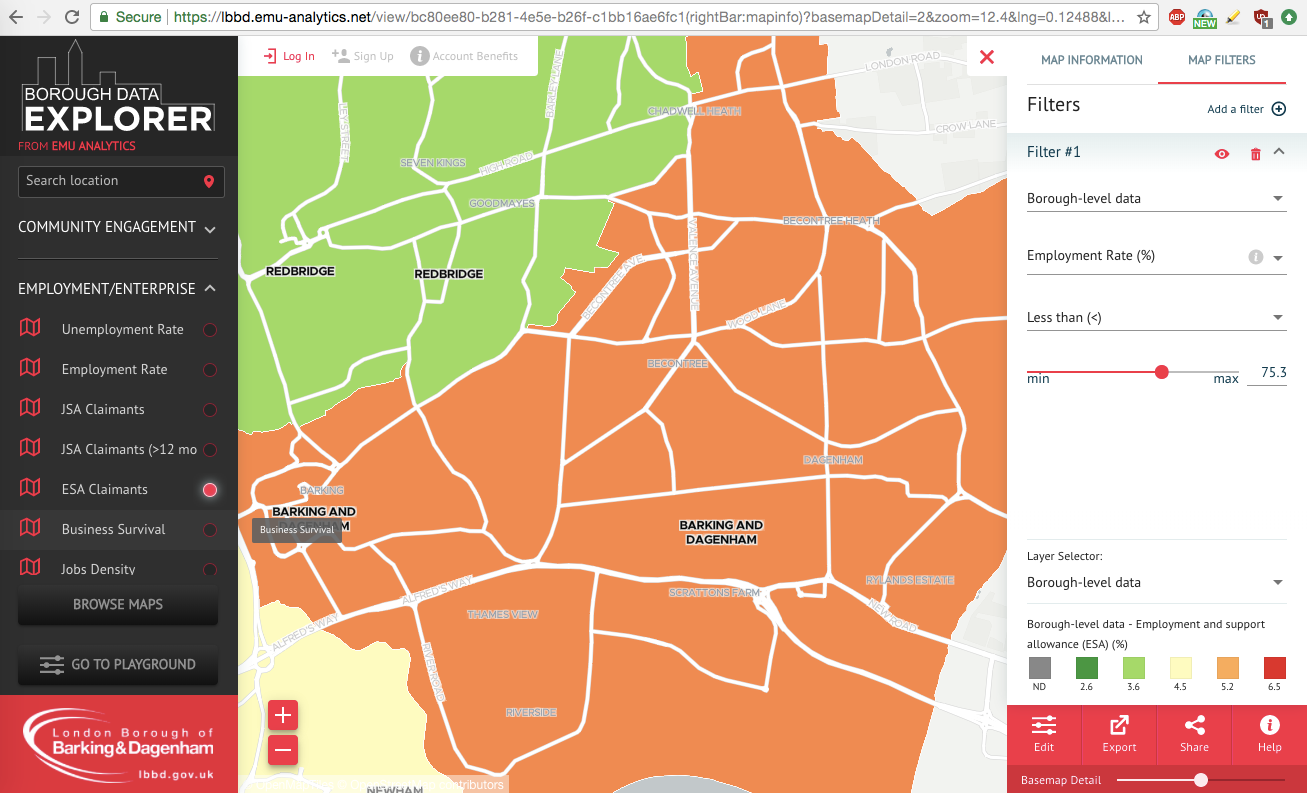Delete Filter #1 with the trash icon
The width and height of the screenshot is (1307, 793).
point(1256,153)
